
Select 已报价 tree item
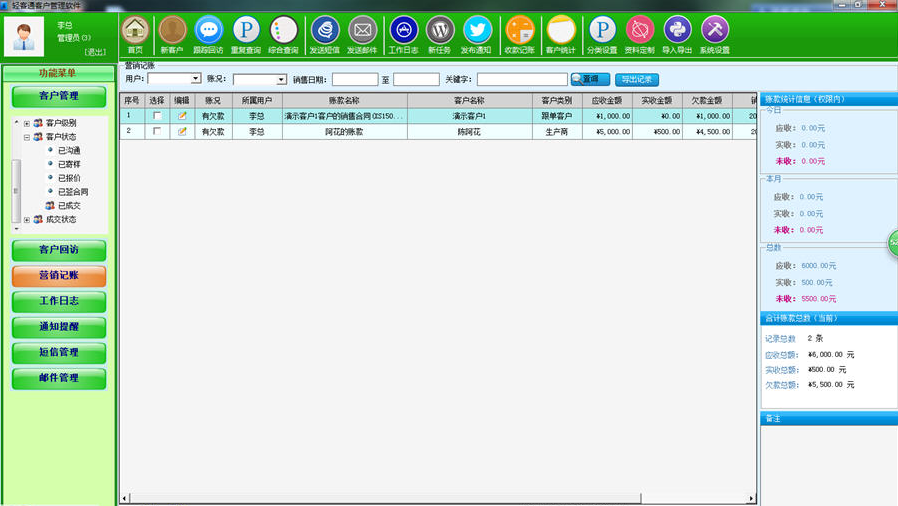click(x=69, y=178)
